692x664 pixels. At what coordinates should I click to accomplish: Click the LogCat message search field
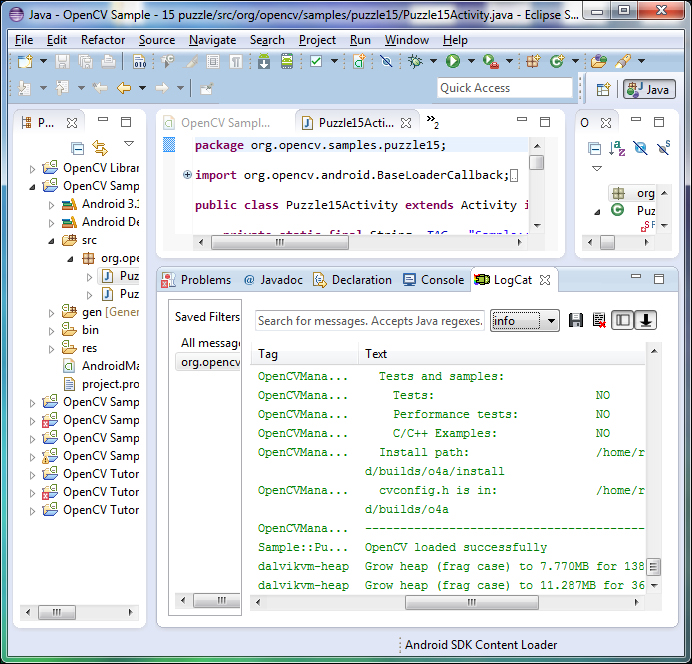coord(370,321)
